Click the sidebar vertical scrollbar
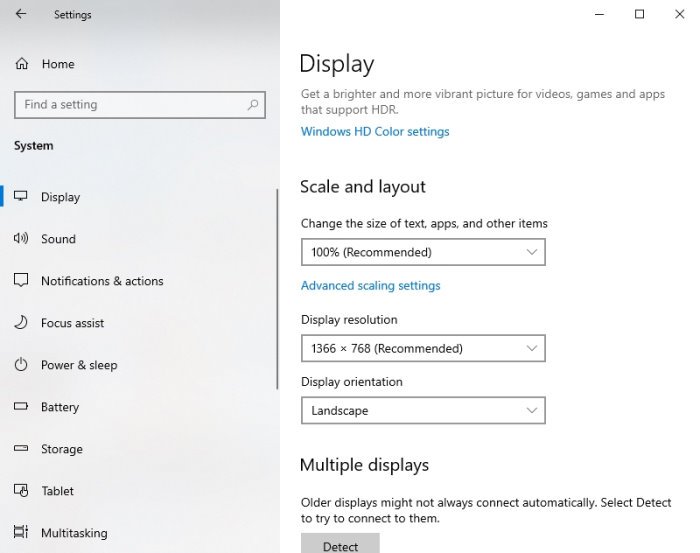This screenshot has width=700, height=553. point(277,289)
